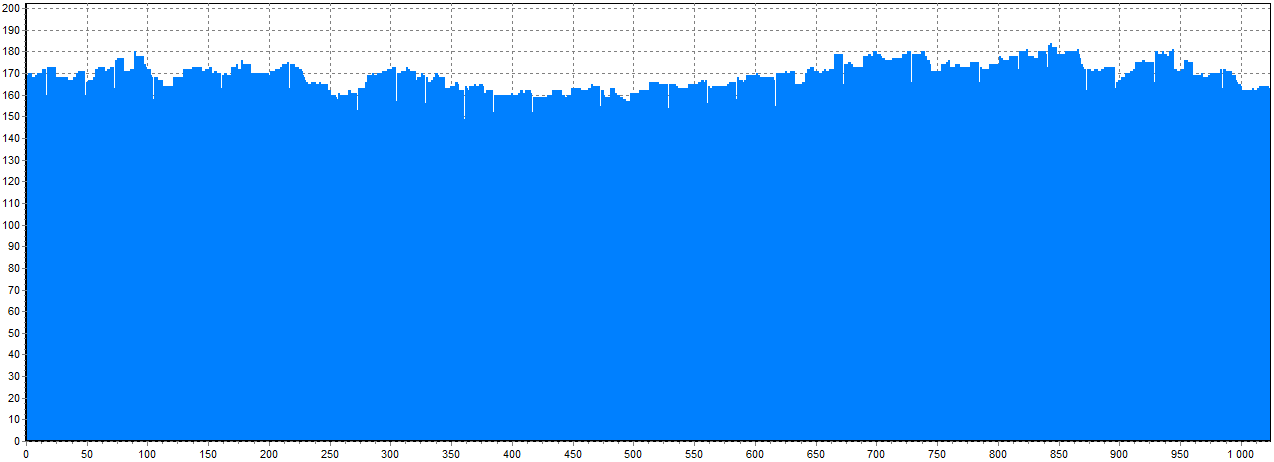Click the 750 label on the horizontal axis
The image size is (1274, 462).
(x=937, y=454)
